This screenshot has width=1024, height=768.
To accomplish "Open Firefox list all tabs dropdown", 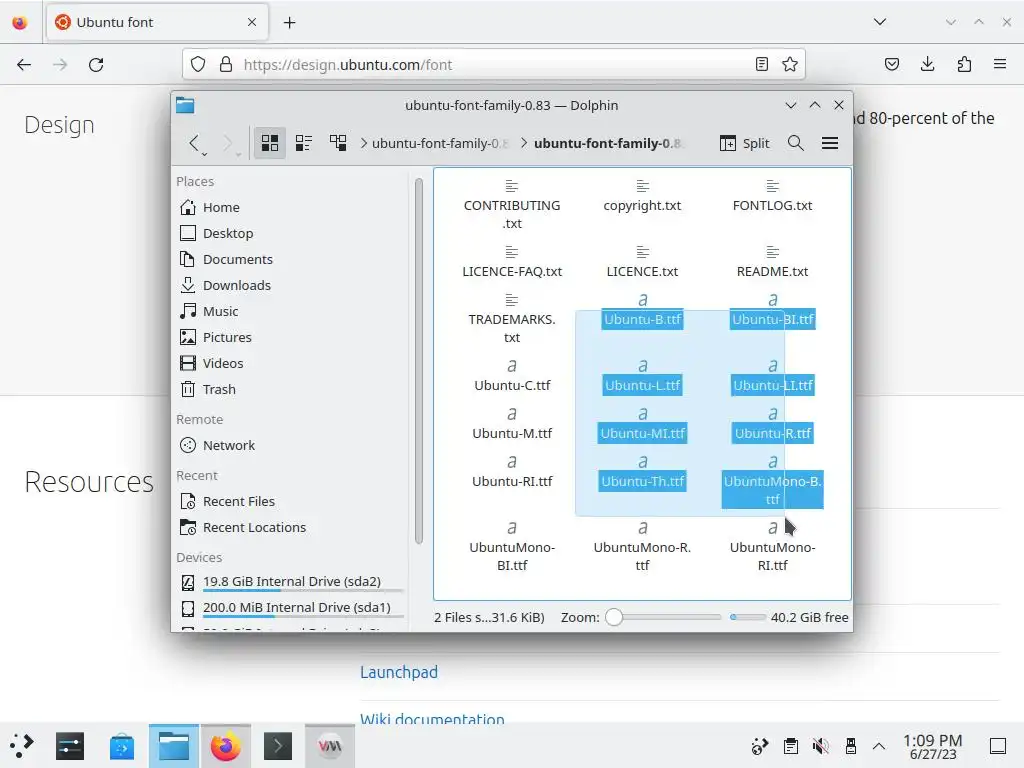I will (x=880, y=22).
